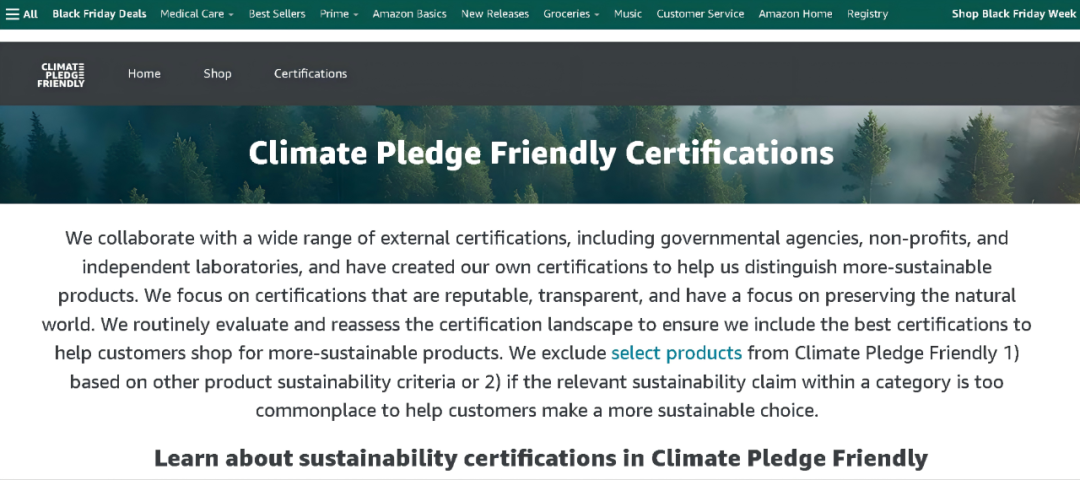This screenshot has width=1080, height=480.
Task: Click Shop Black Friday Week promo
Action: tap(1013, 14)
